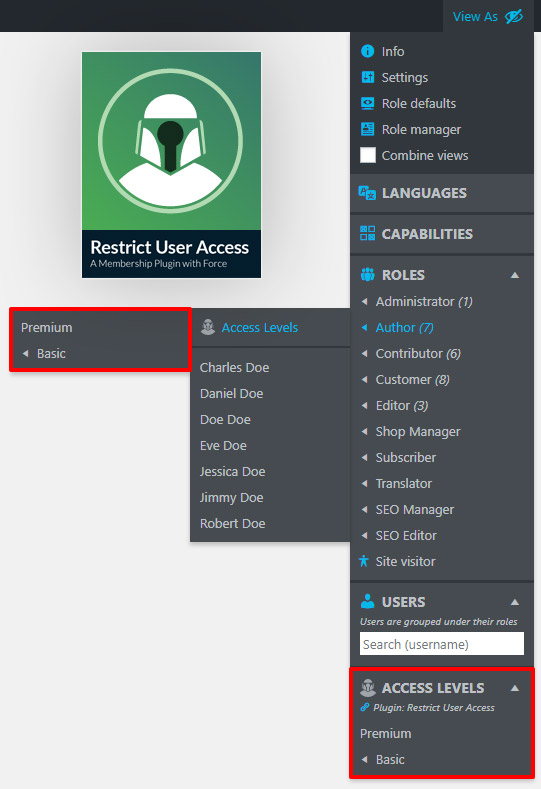Click the Role defaults eye-screen icon
Viewport: 541px width, 789px height.
(368, 103)
